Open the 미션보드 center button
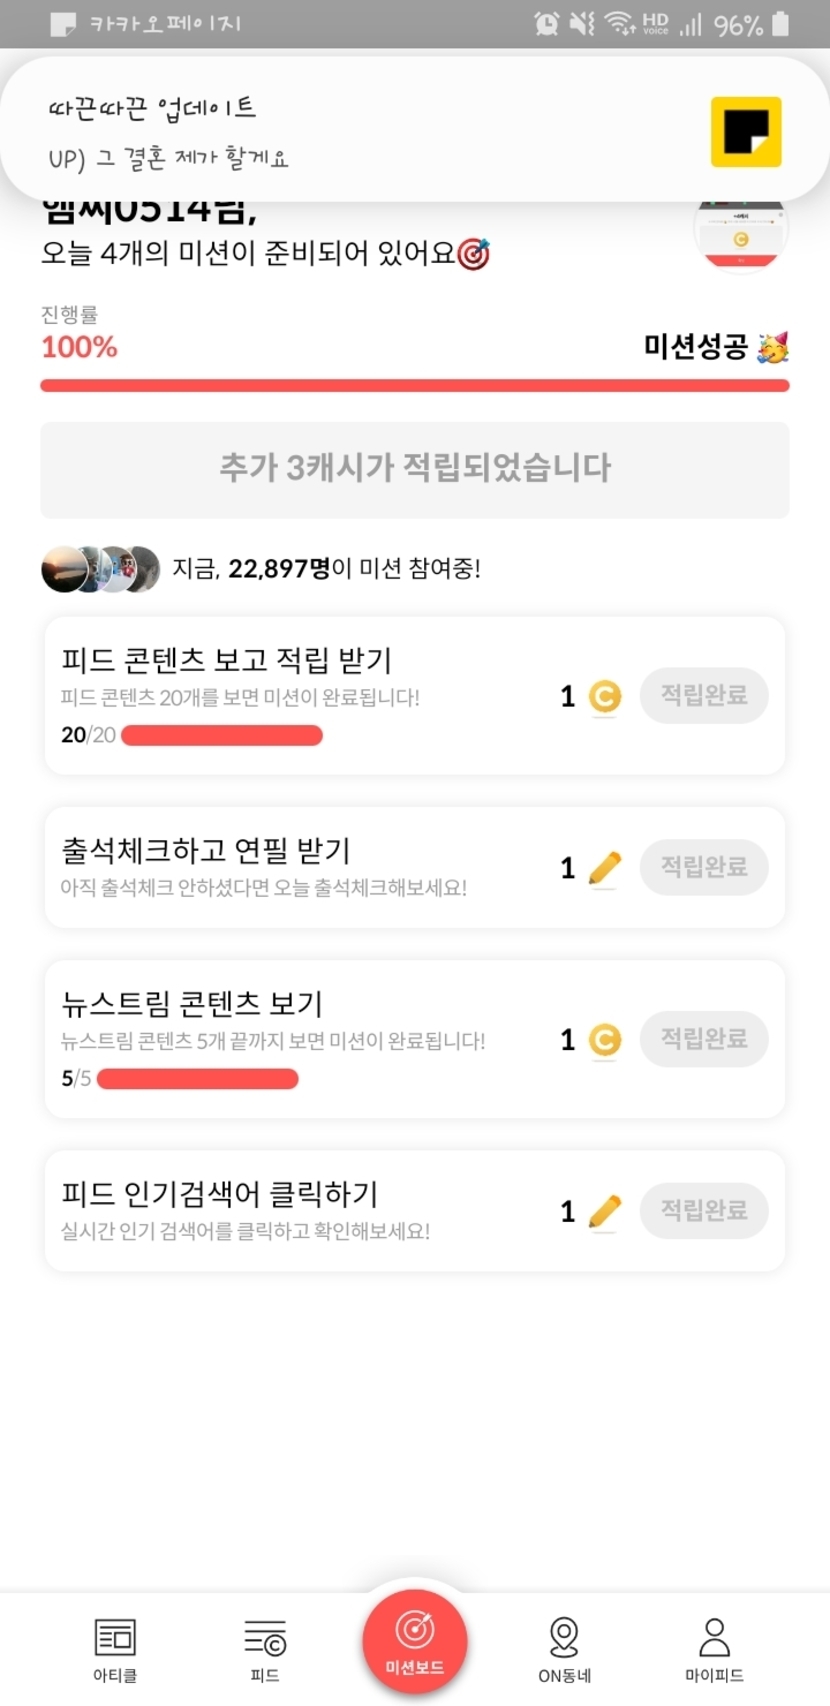This screenshot has height=1706, width=830. (414, 1640)
